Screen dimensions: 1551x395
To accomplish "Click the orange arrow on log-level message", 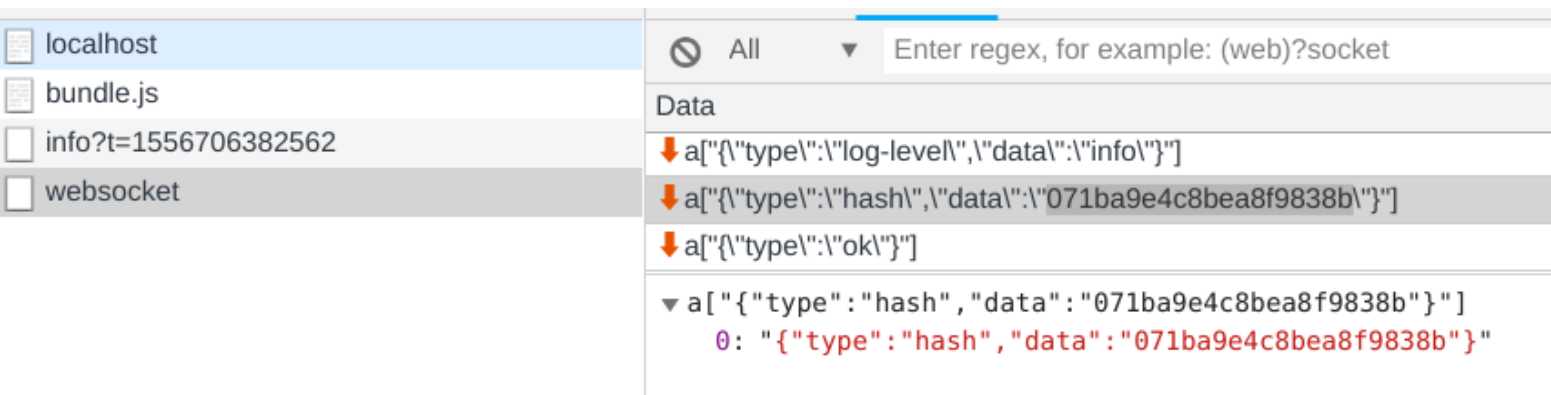I will click(669, 151).
